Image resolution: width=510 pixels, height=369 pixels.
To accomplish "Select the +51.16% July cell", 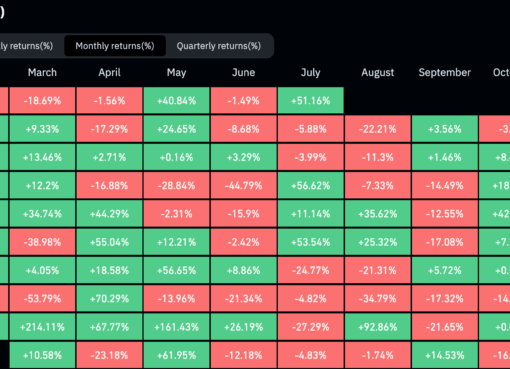I will click(x=311, y=101).
